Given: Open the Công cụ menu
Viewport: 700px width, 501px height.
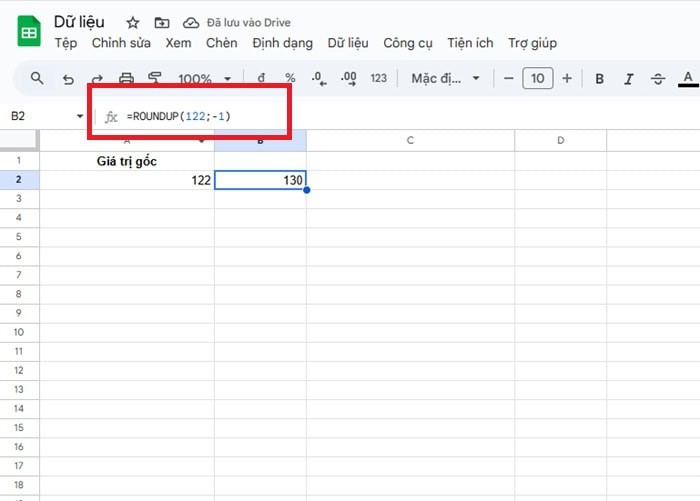Looking at the screenshot, I should [x=408, y=43].
